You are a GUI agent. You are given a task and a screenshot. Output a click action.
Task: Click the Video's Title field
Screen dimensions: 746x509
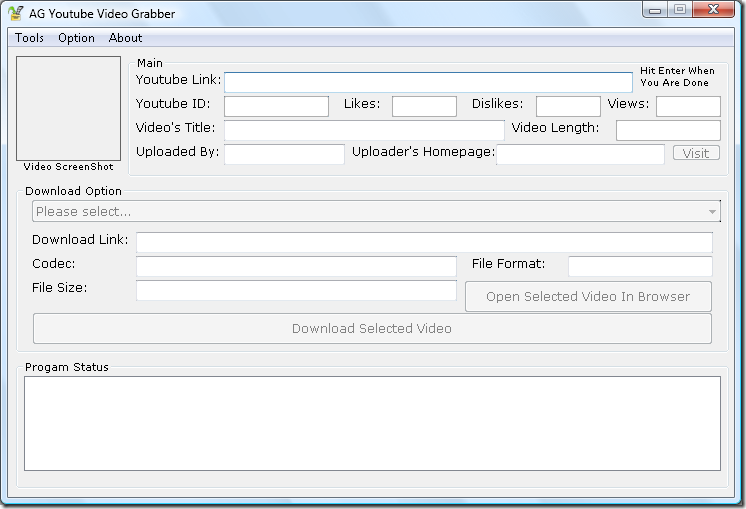tap(364, 130)
